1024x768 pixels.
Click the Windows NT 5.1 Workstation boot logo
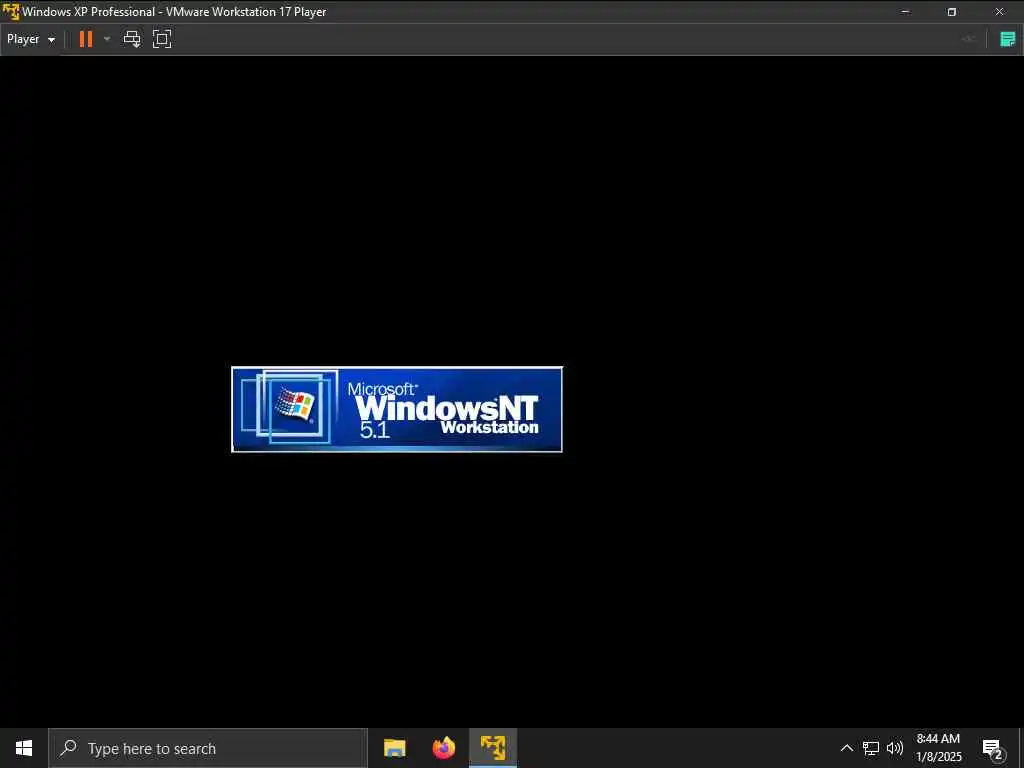click(x=397, y=409)
